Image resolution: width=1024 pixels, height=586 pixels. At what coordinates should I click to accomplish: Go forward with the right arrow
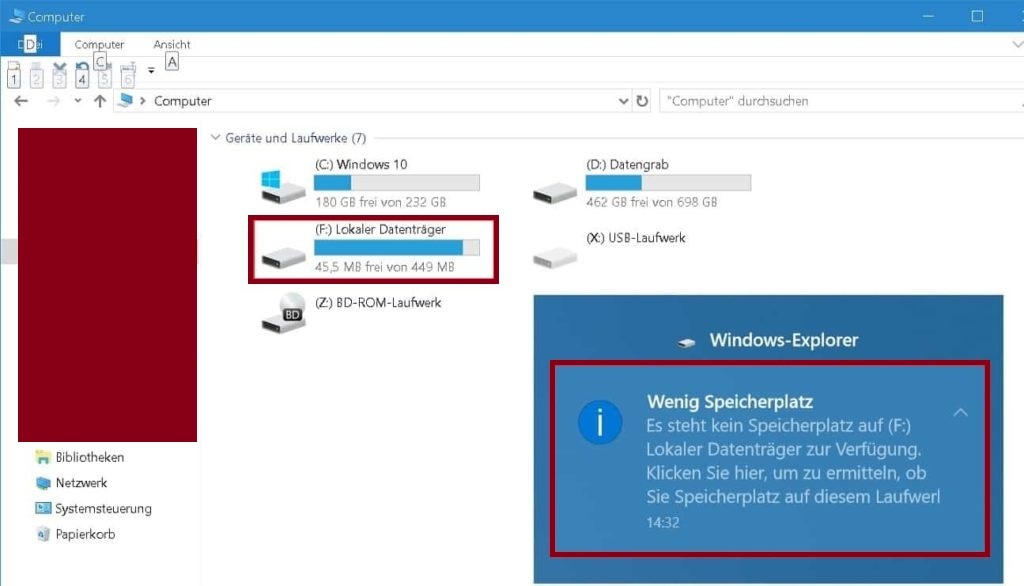point(54,101)
